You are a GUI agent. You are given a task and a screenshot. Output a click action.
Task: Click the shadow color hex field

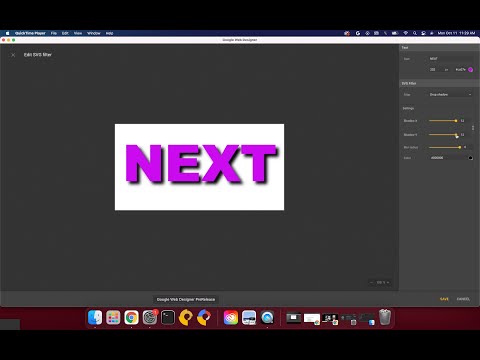448,158
